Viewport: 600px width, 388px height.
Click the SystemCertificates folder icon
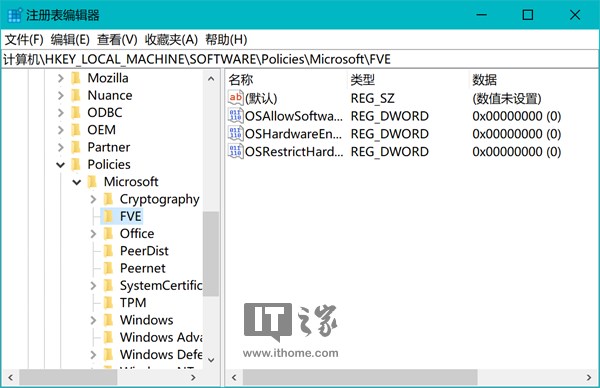(109, 285)
